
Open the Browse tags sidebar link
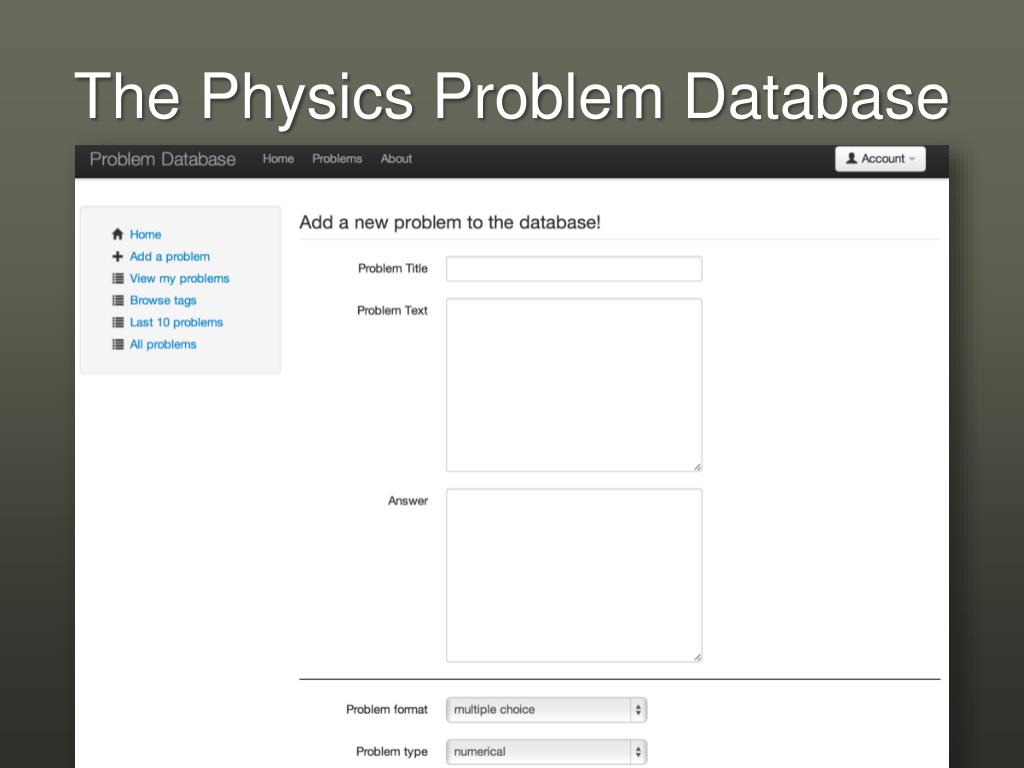pyautogui.click(x=163, y=301)
